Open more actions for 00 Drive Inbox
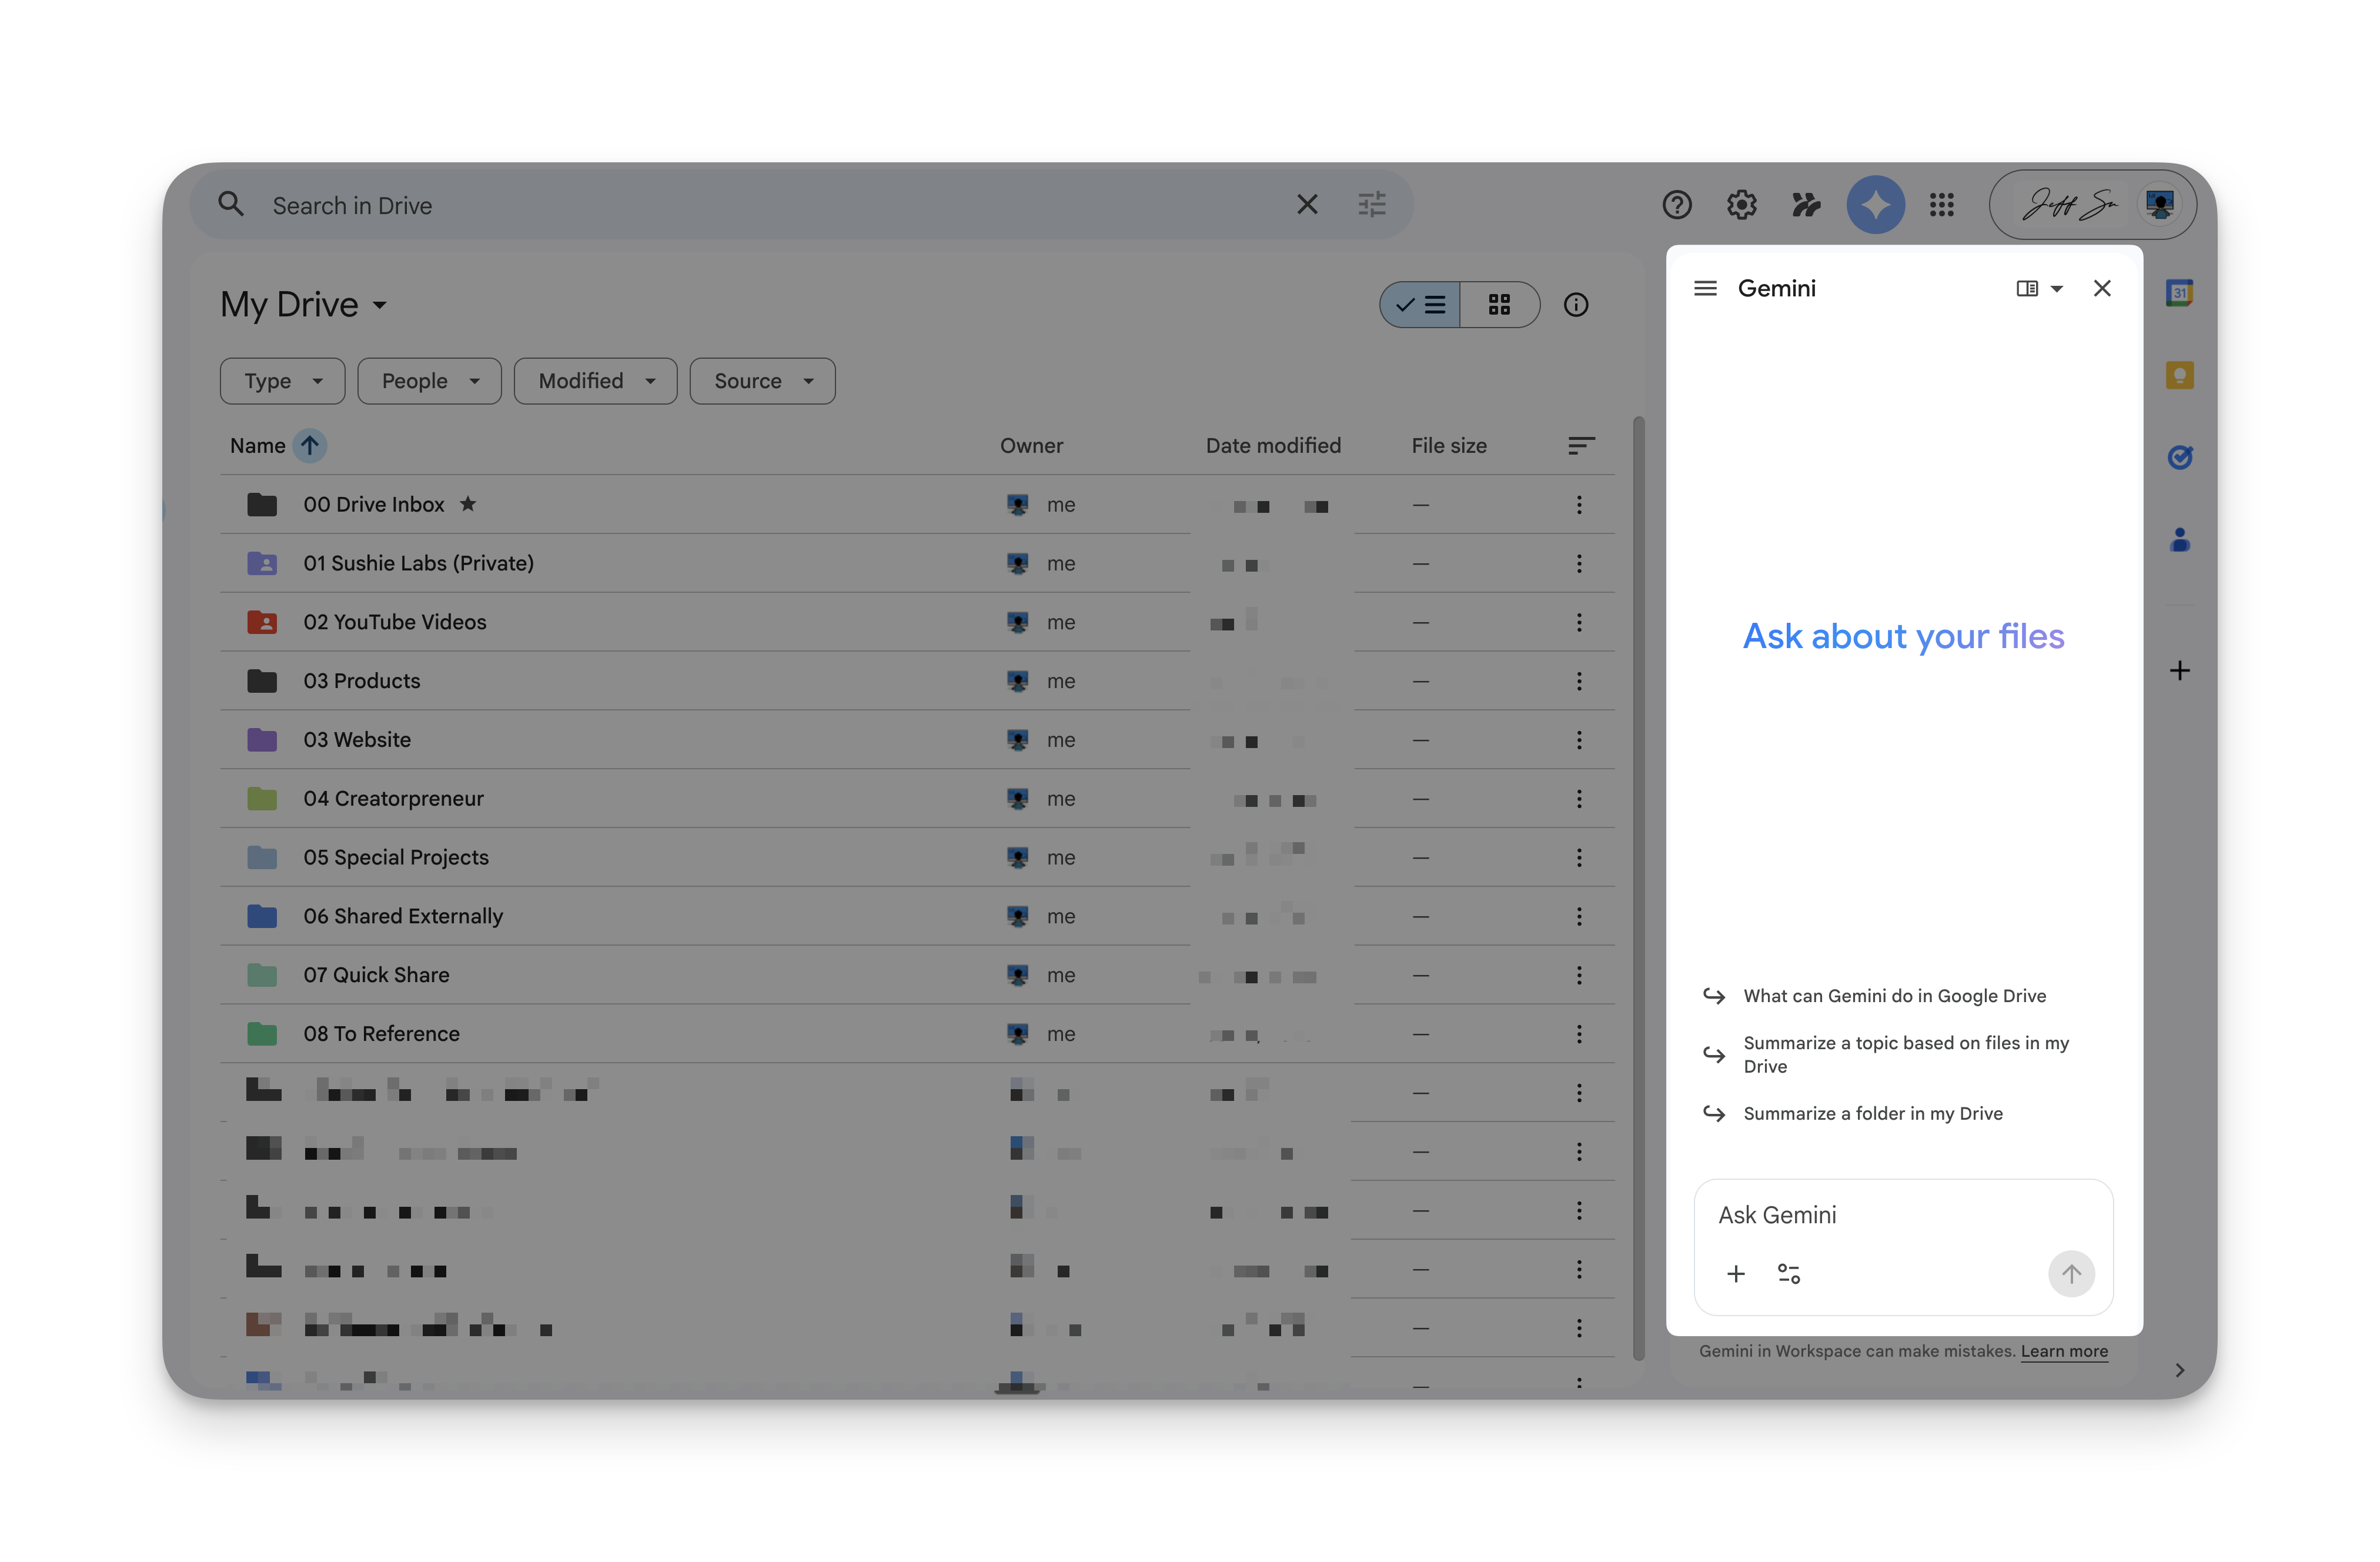 point(1579,505)
